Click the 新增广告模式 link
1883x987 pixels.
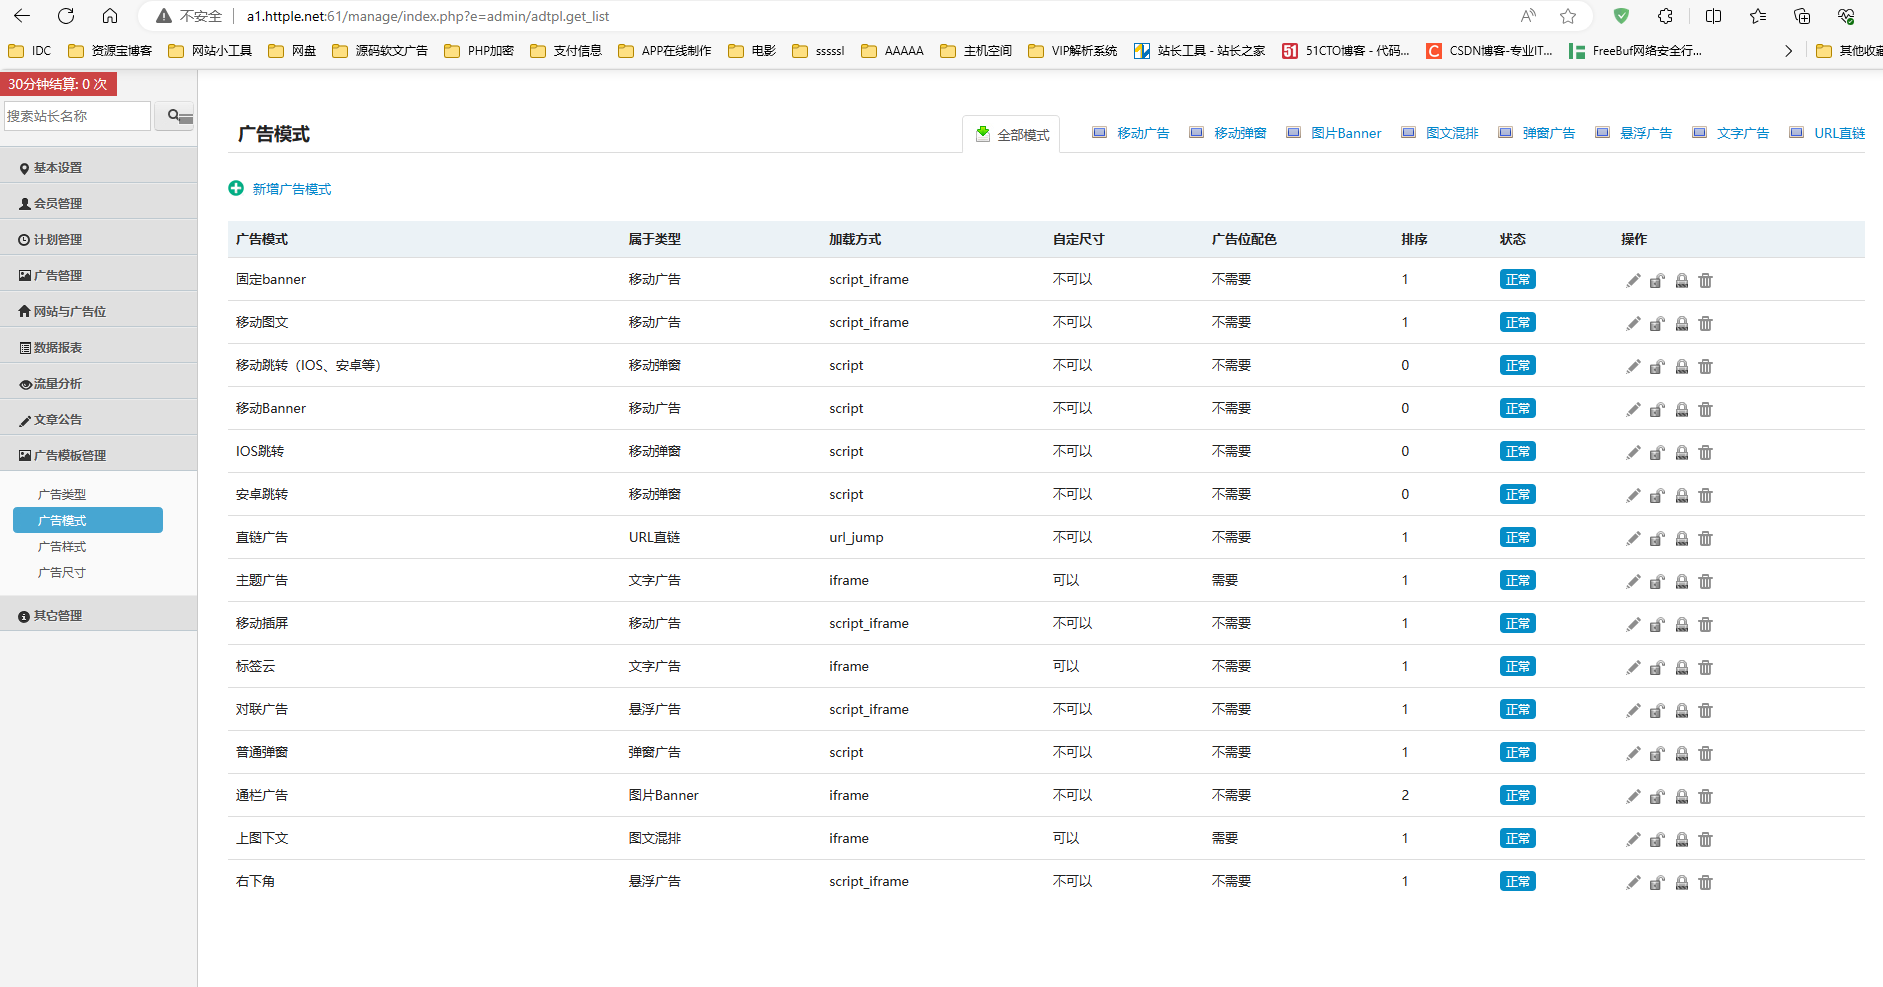[x=291, y=189]
